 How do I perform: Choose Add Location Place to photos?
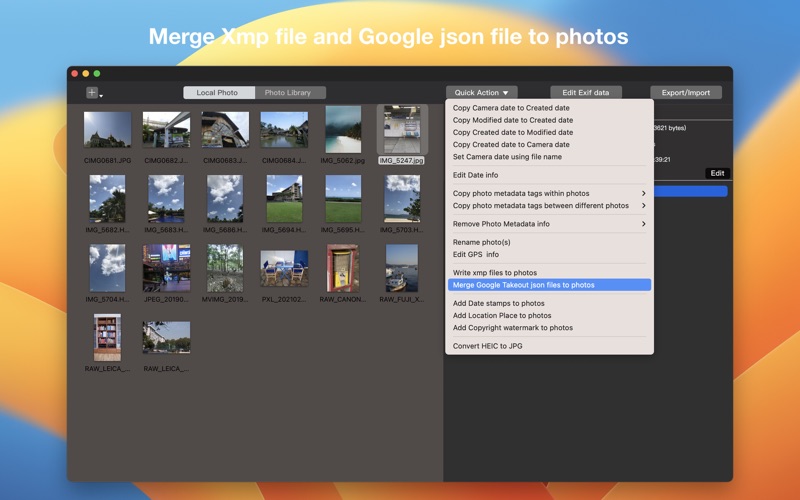(549, 316)
